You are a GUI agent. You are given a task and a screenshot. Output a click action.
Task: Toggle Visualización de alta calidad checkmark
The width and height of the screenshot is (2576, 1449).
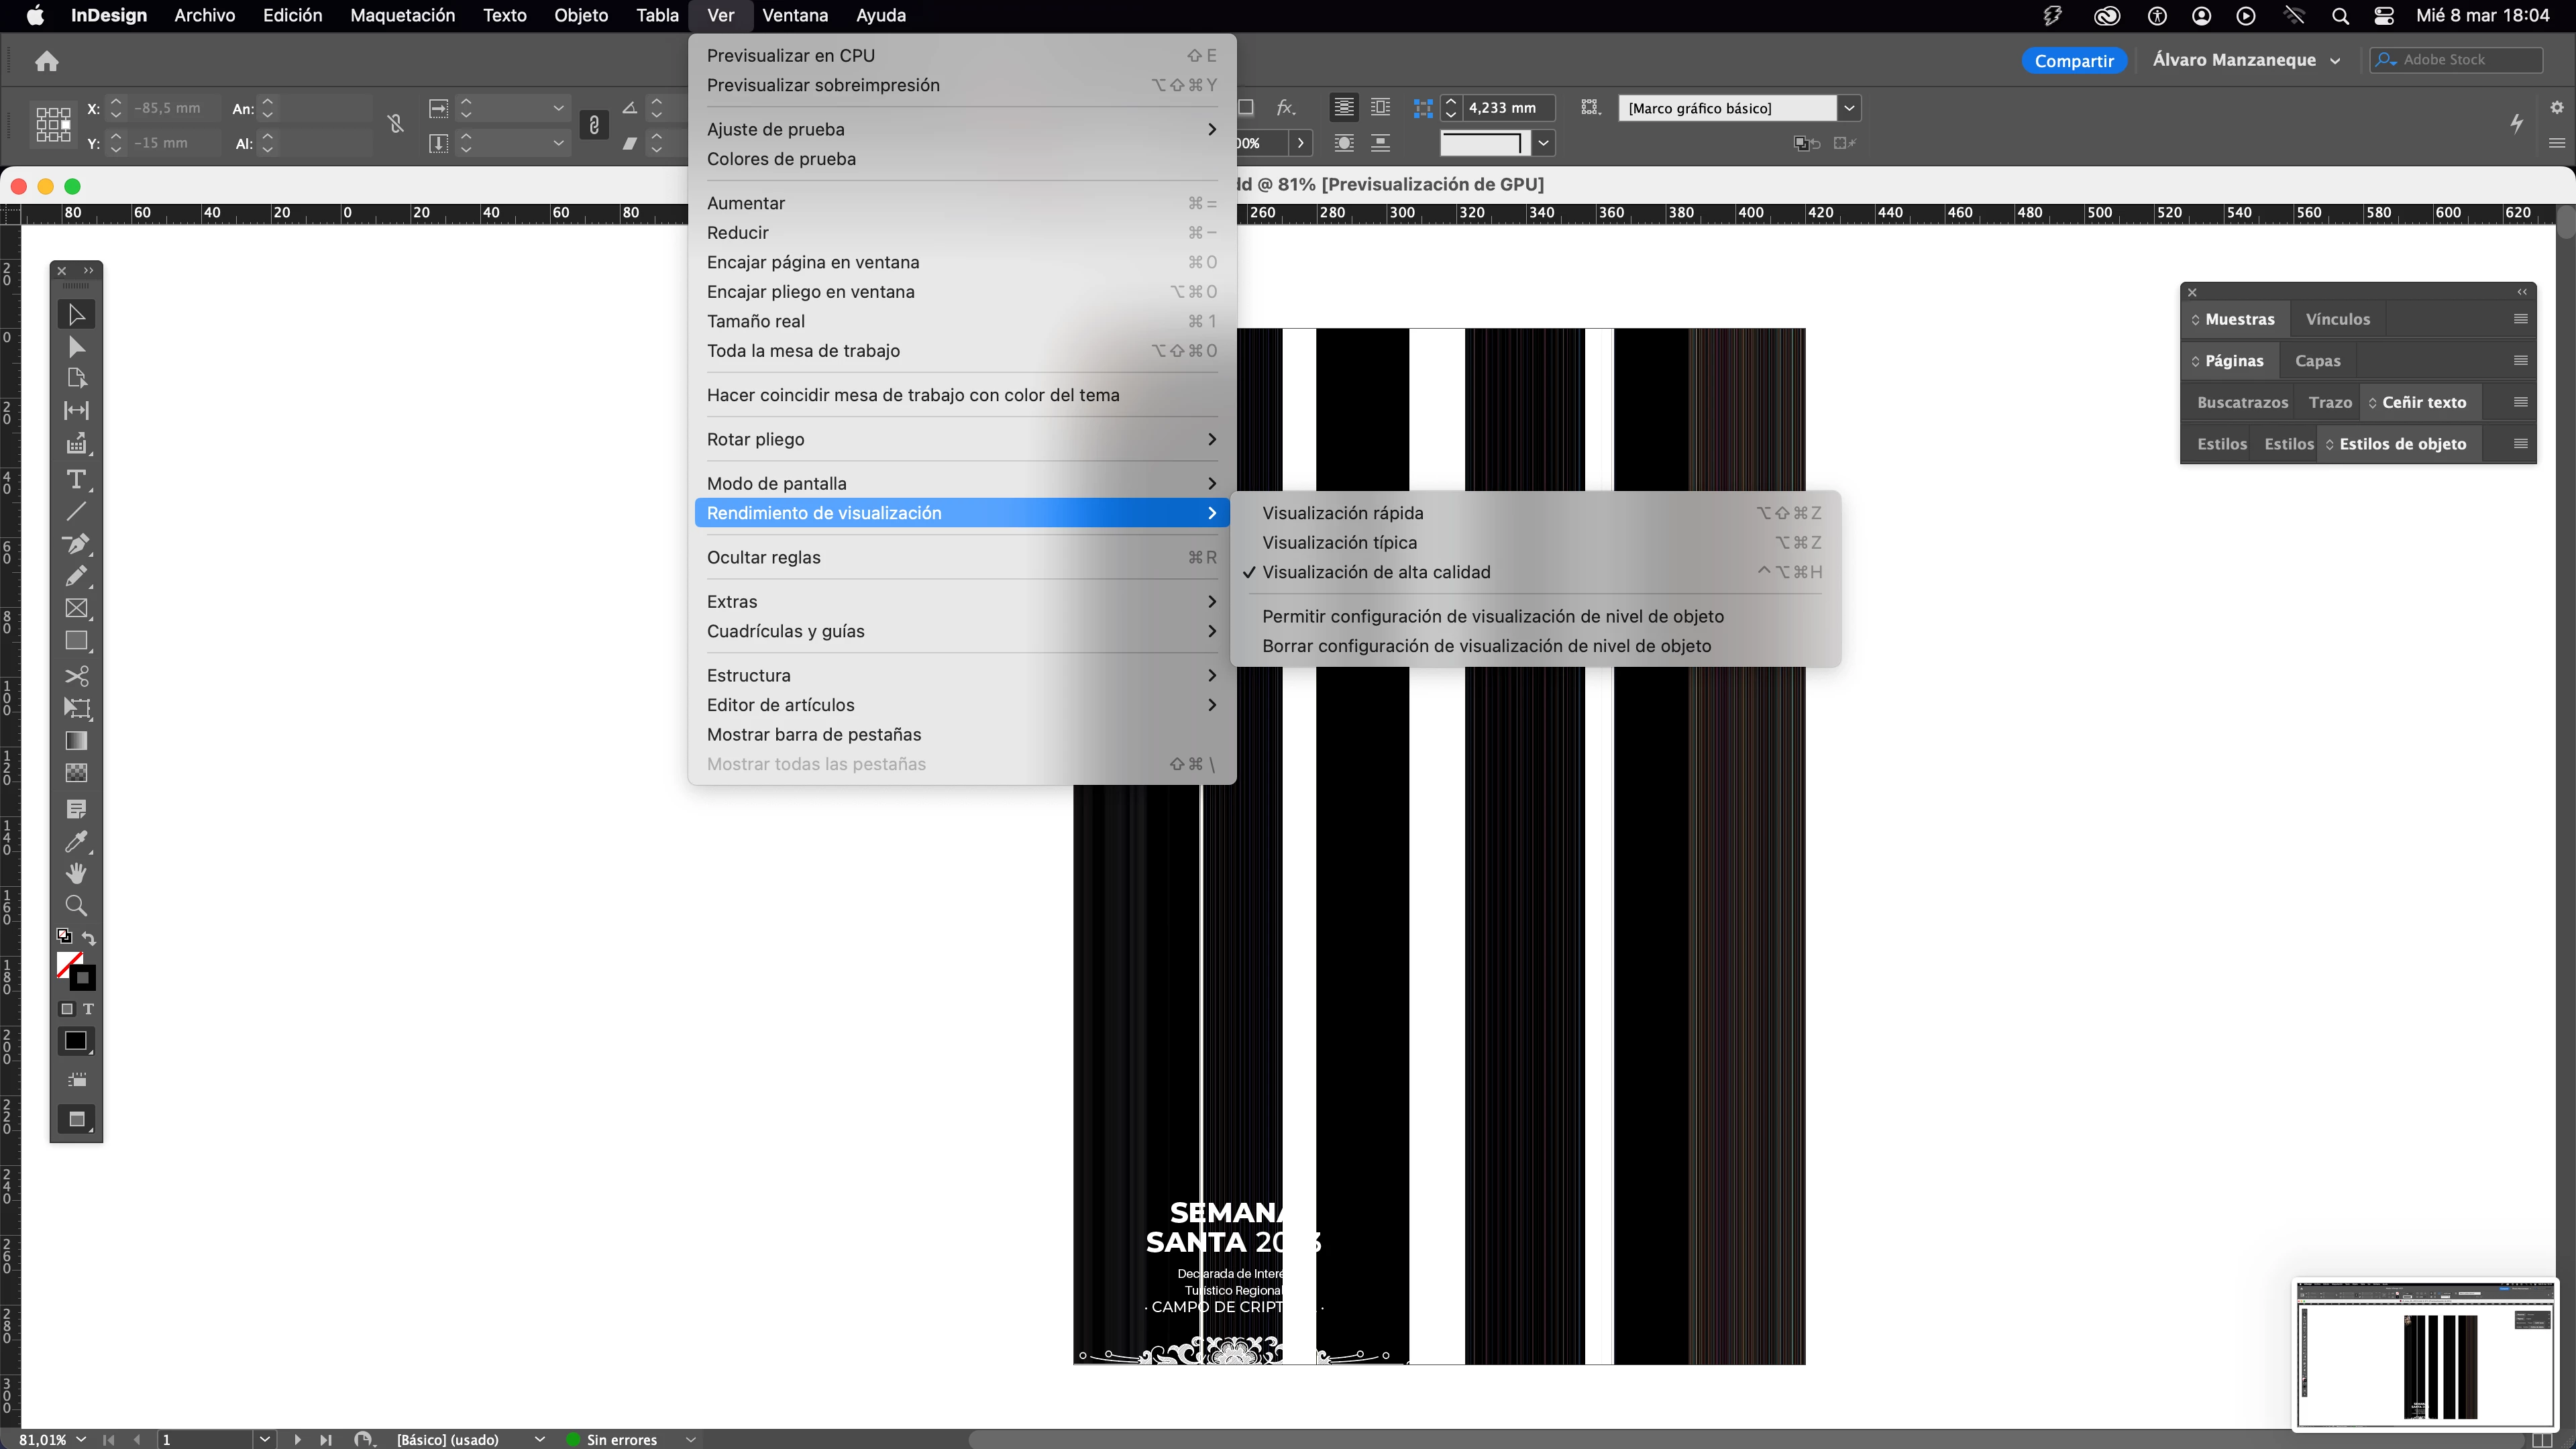coord(1376,572)
